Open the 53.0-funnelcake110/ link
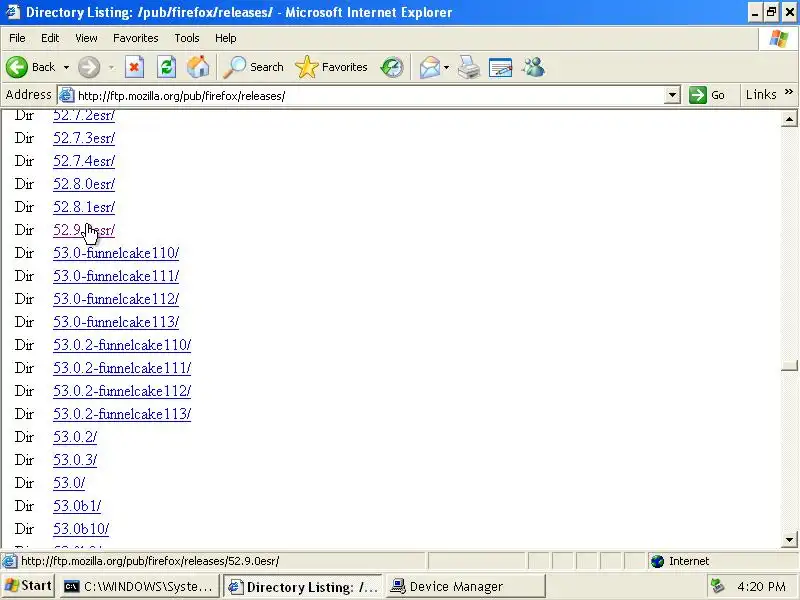Screen dimensions: 800x600 [116, 253]
